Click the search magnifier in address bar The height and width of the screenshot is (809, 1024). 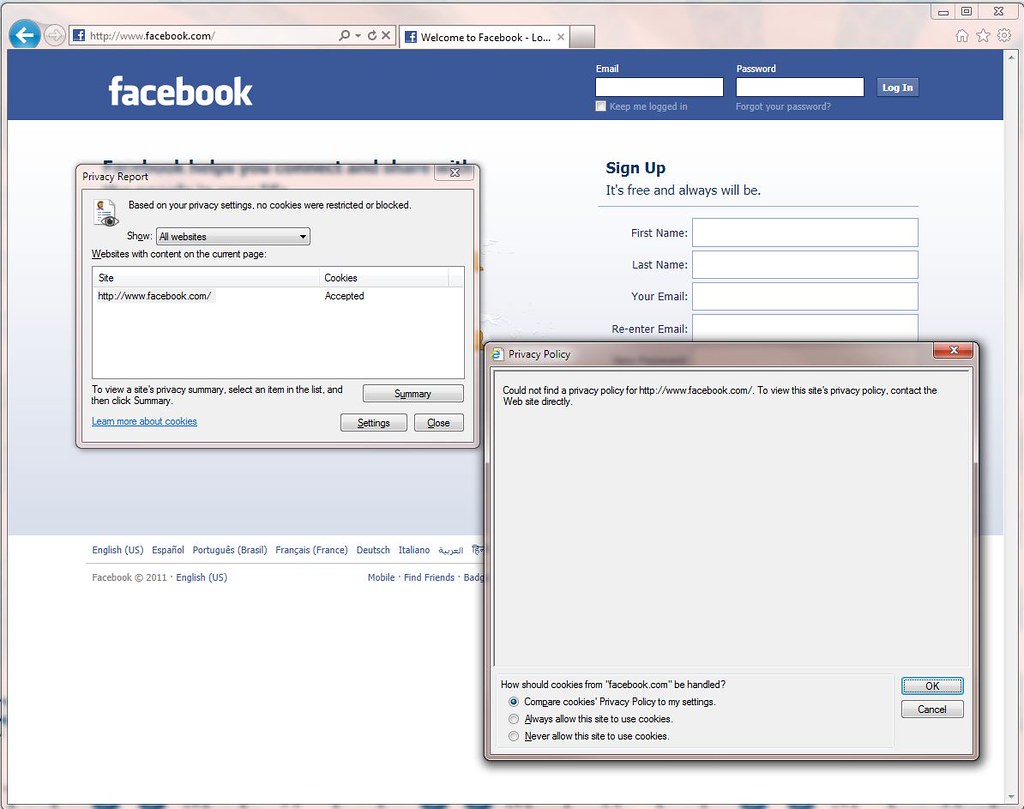[x=344, y=35]
